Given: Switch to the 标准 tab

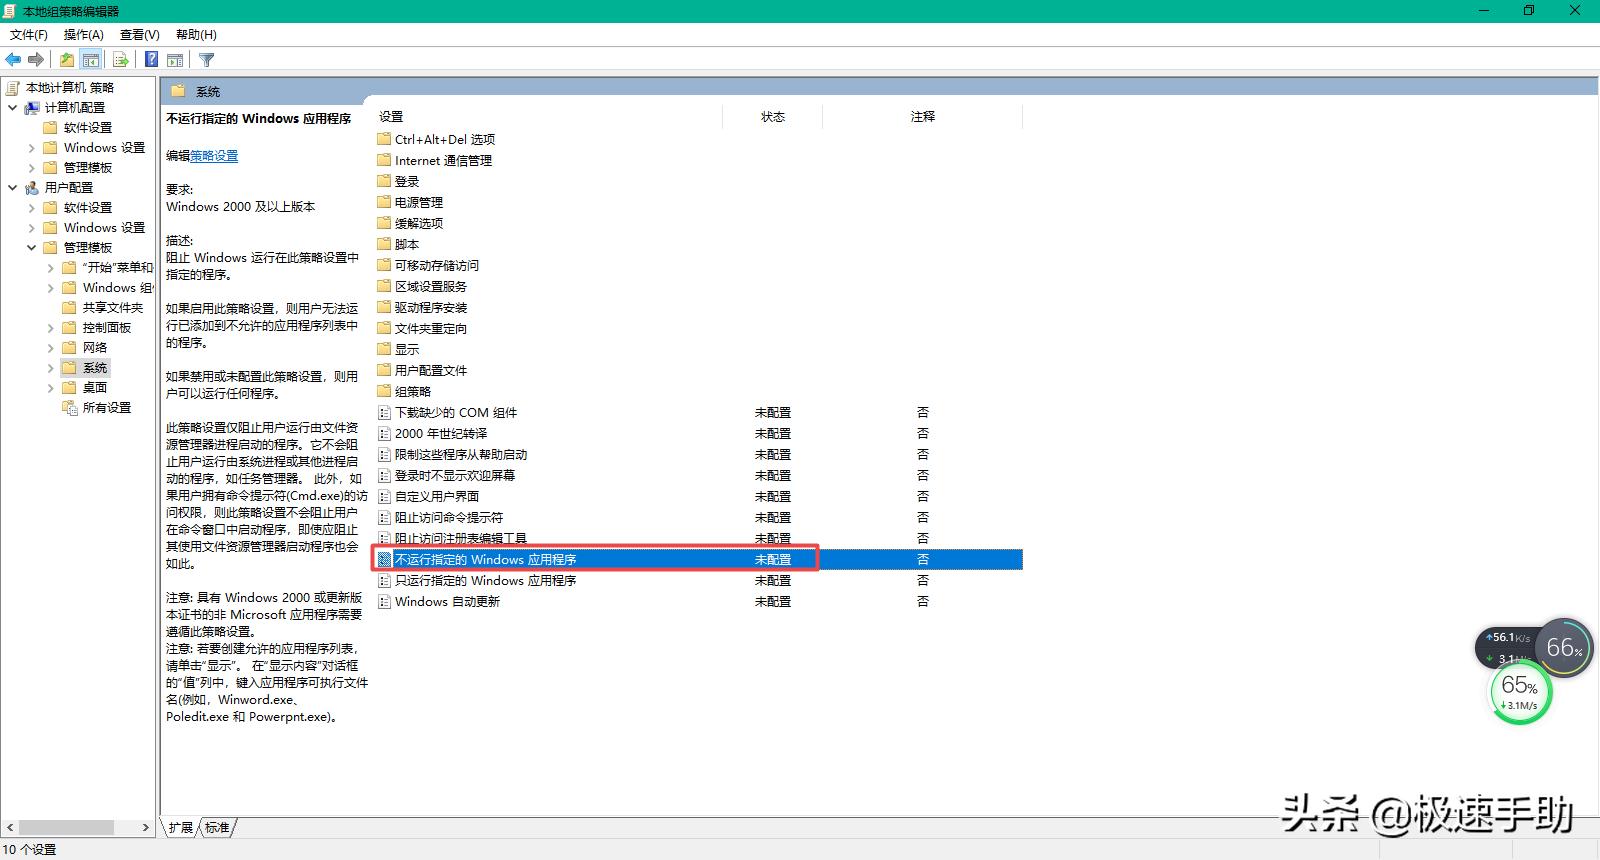Looking at the screenshot, I should [217, 827].
